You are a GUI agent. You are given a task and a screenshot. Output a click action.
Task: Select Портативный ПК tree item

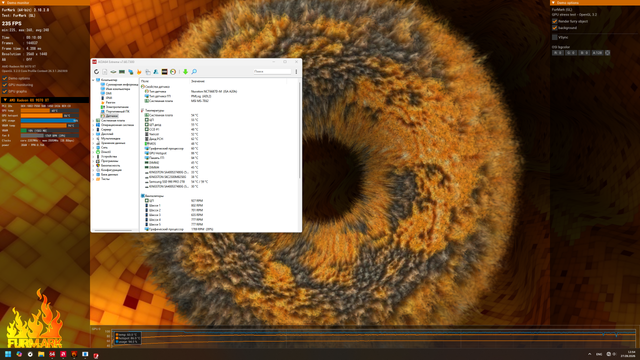tap(115, 111)
